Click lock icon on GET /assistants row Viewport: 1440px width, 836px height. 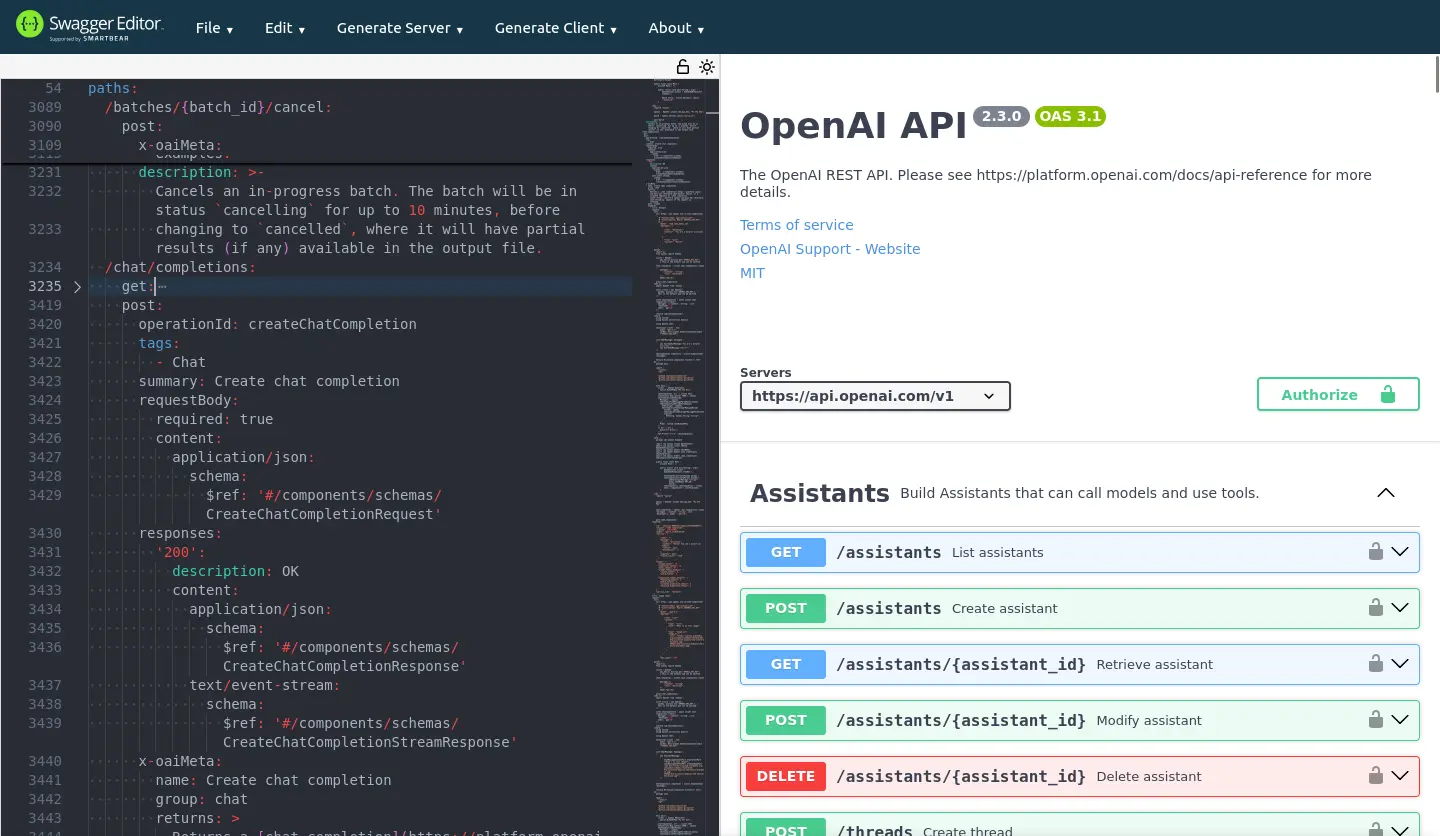[x=1375, y=552]
